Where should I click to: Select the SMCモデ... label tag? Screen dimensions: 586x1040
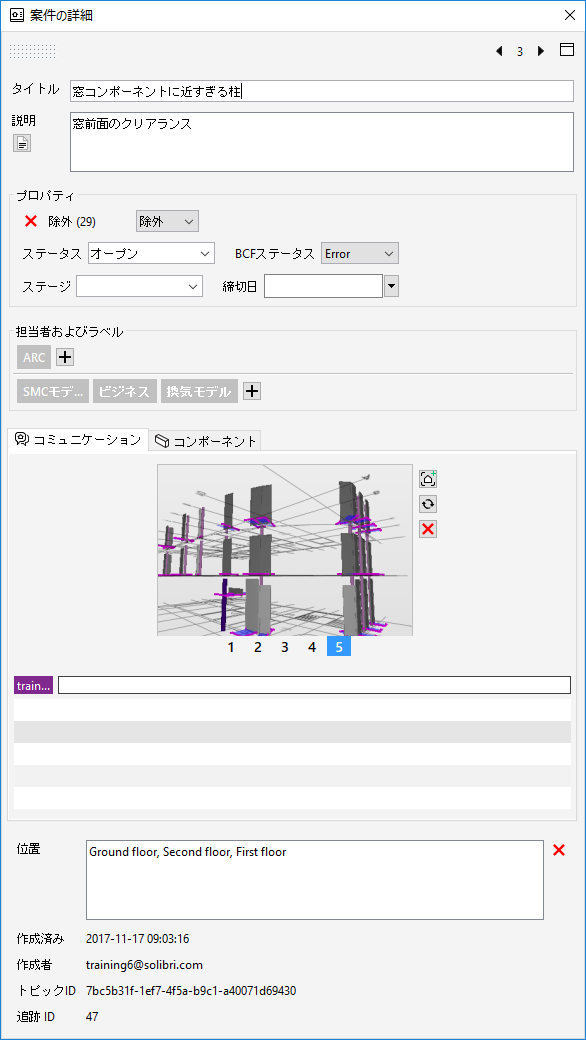pyautogui.click(x=53, y=391)
